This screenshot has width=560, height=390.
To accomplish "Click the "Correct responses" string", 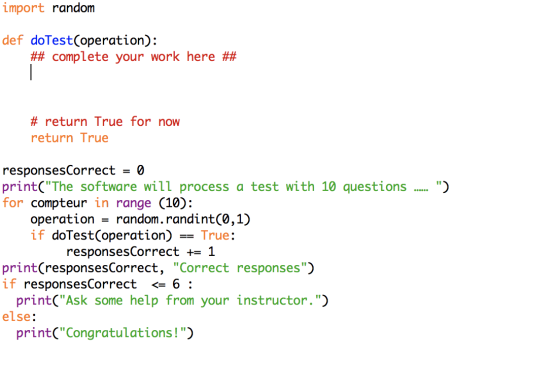I will [240, 268].
